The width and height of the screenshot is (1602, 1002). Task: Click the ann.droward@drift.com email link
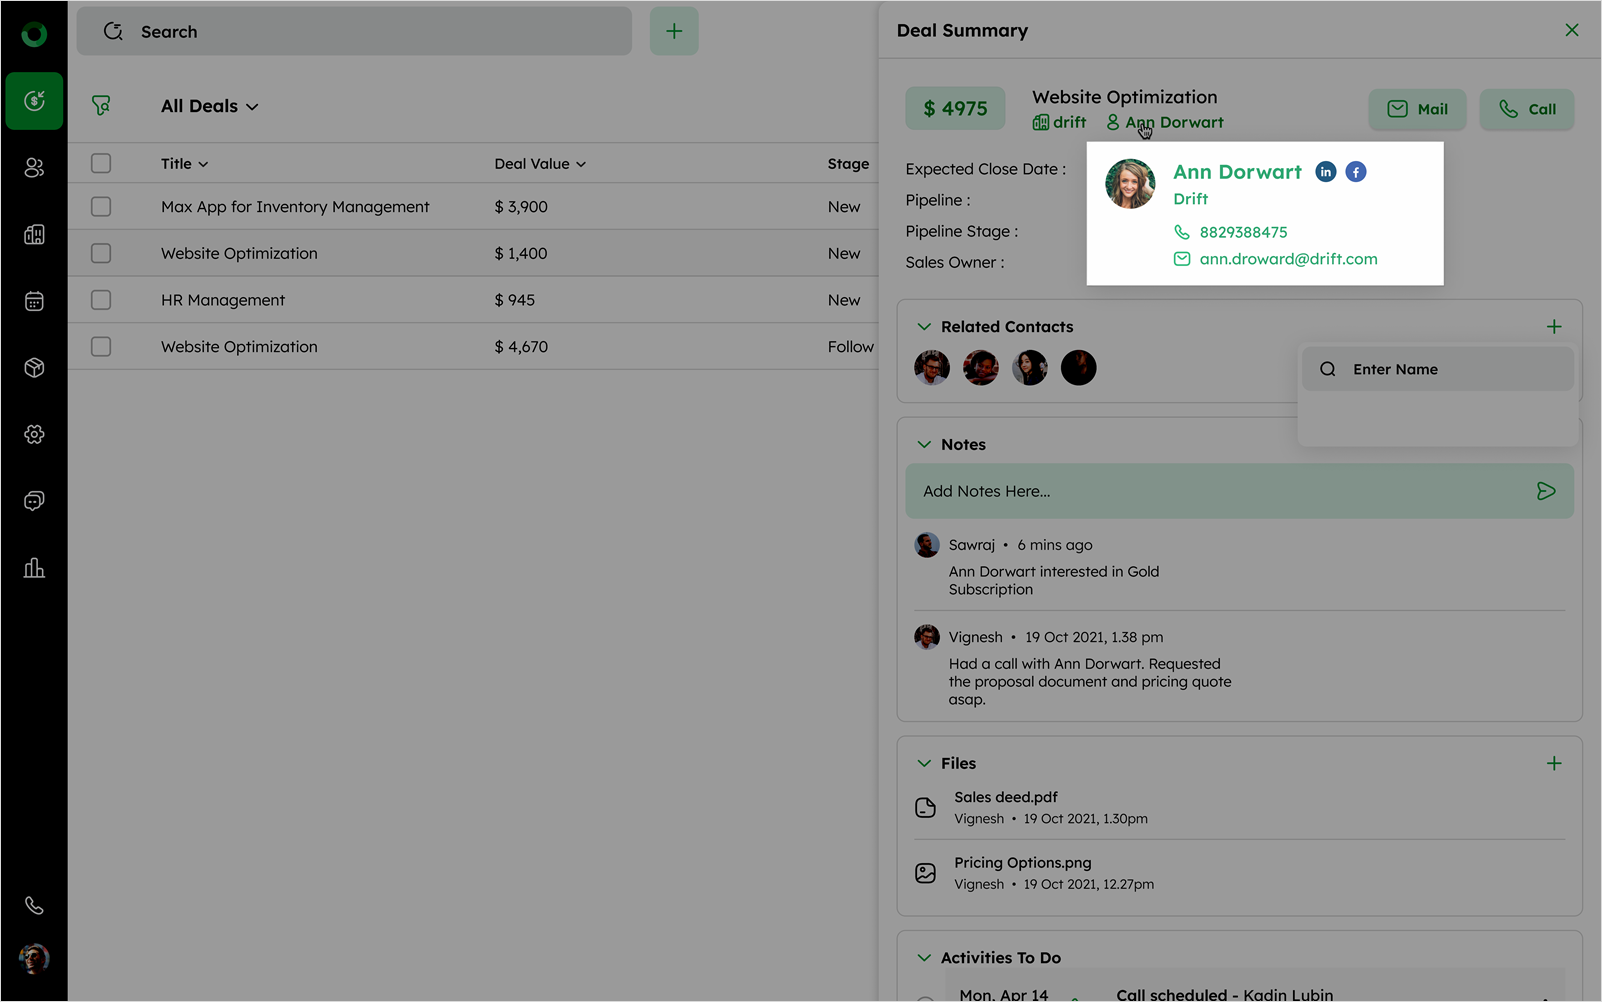coord(1288,259)
